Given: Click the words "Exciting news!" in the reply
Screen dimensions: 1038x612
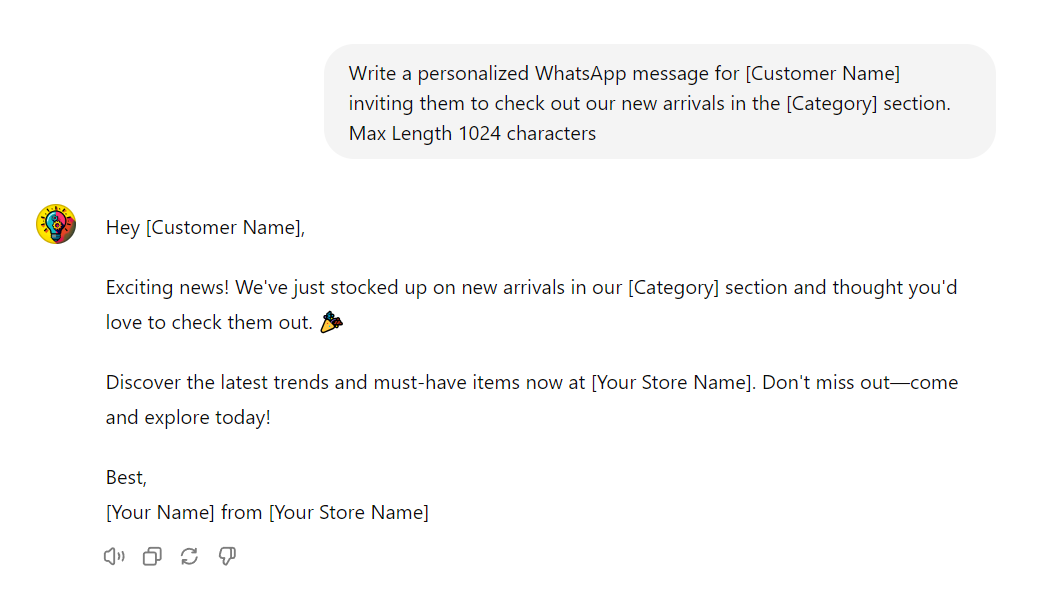Looking at the screenshot, I should click(x=167, y=288).
